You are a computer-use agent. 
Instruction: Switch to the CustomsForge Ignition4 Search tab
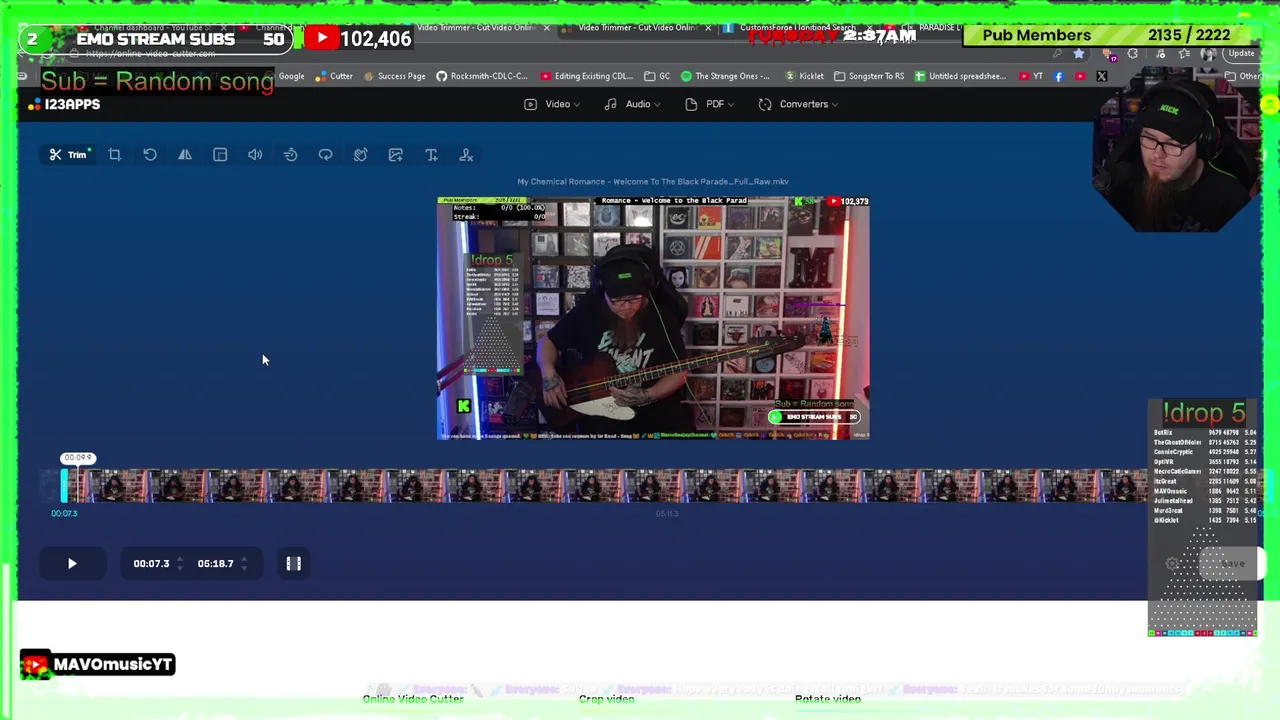(791, 27)
